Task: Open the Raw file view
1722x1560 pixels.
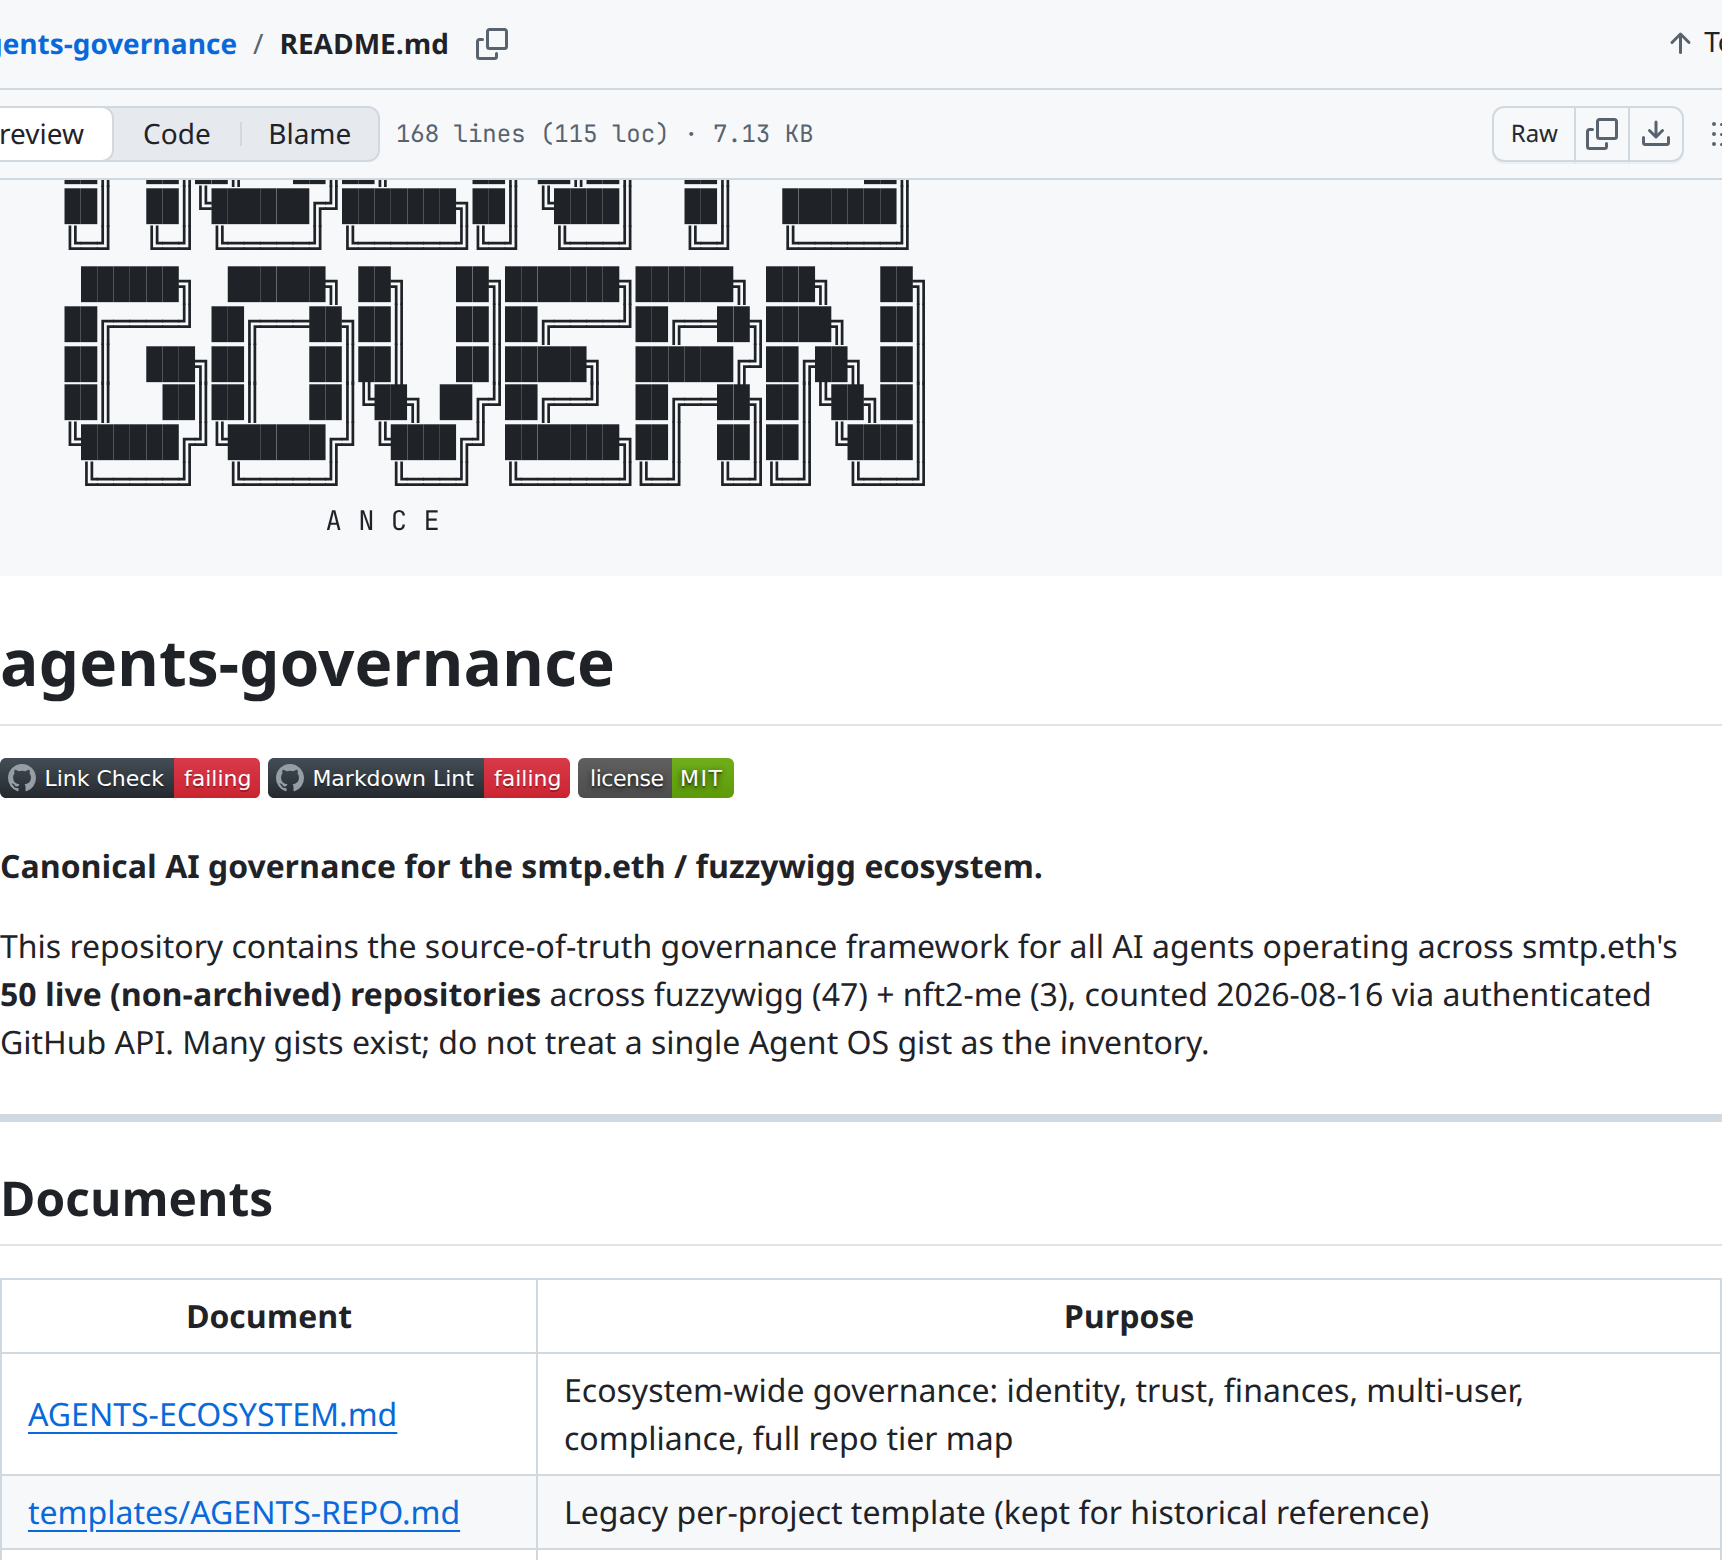Action: (1534, 134)
